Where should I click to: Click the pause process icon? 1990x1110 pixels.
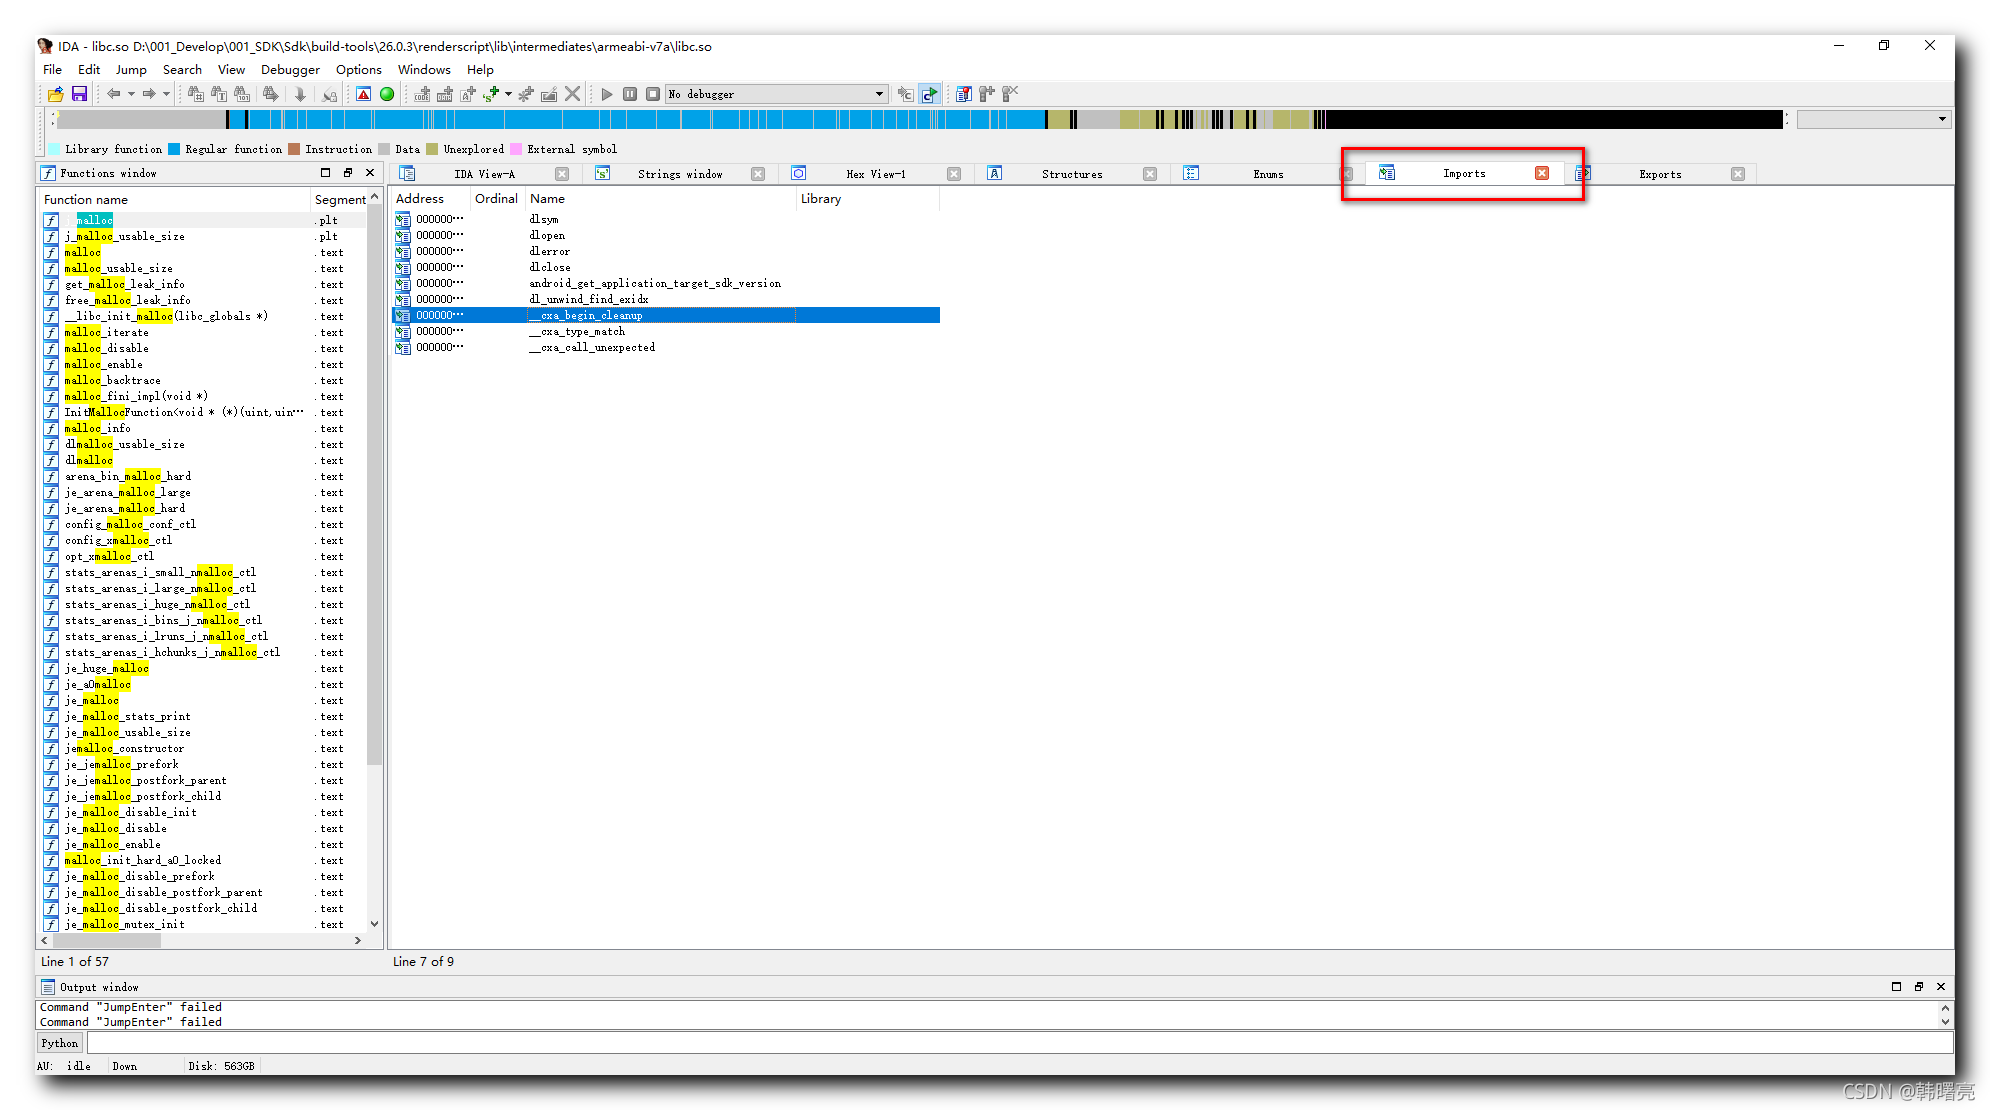pyautogui.click(x=630, y=94)
